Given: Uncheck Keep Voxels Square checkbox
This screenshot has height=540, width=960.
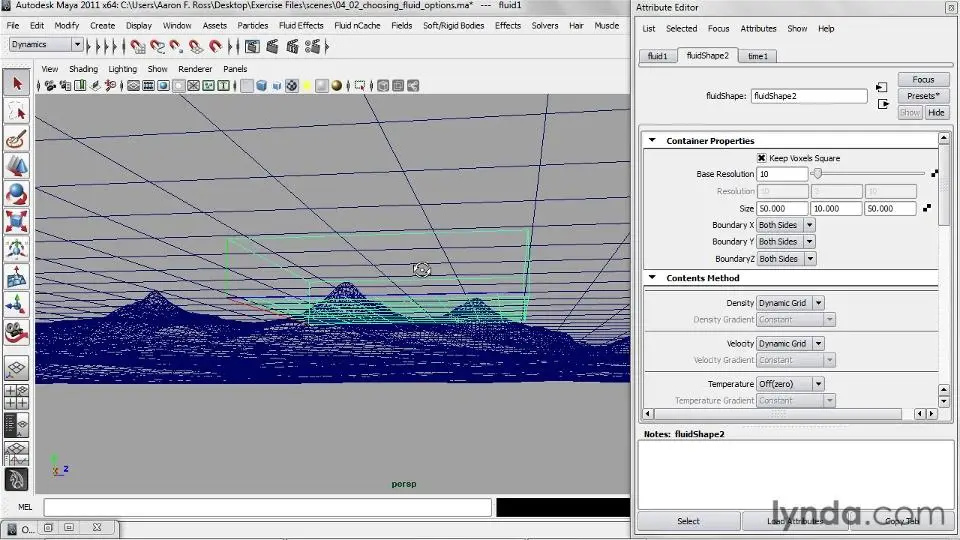Looking at the screenshot, I should (762, 158).
